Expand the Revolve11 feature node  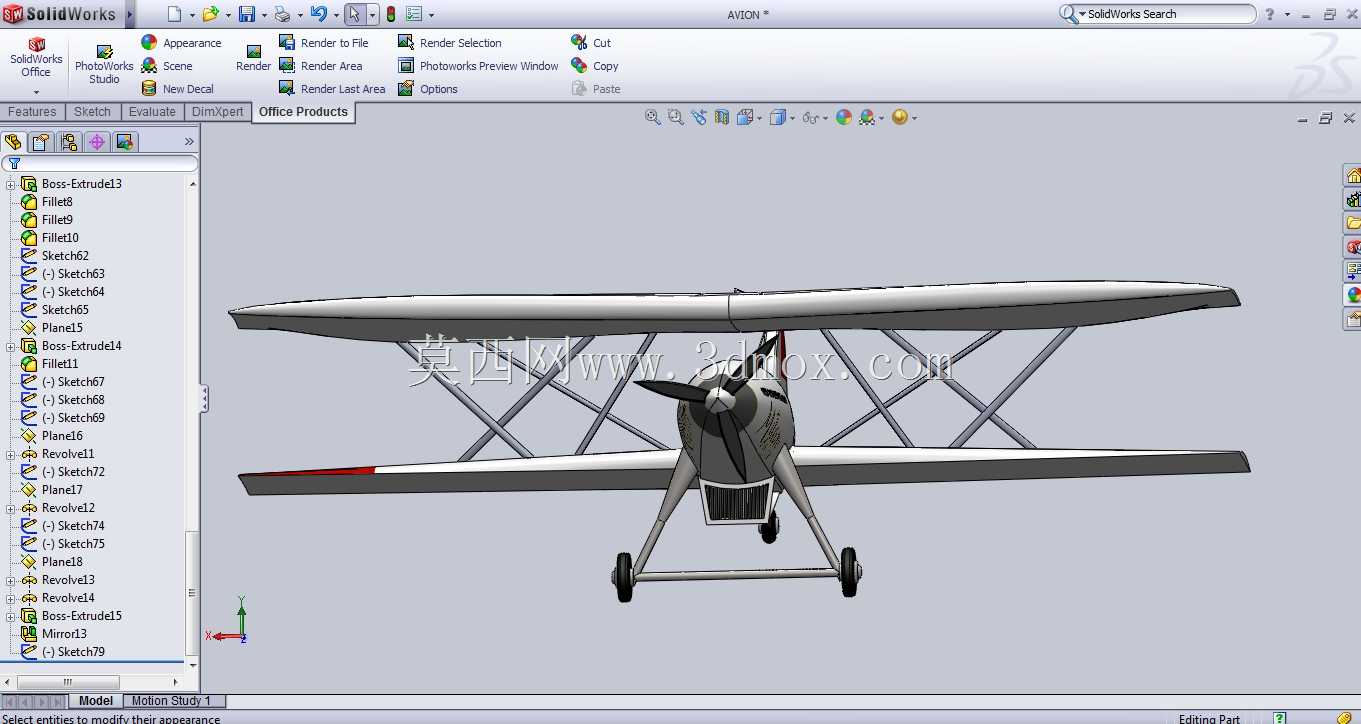pyautogui.click(x=11, y=454)
